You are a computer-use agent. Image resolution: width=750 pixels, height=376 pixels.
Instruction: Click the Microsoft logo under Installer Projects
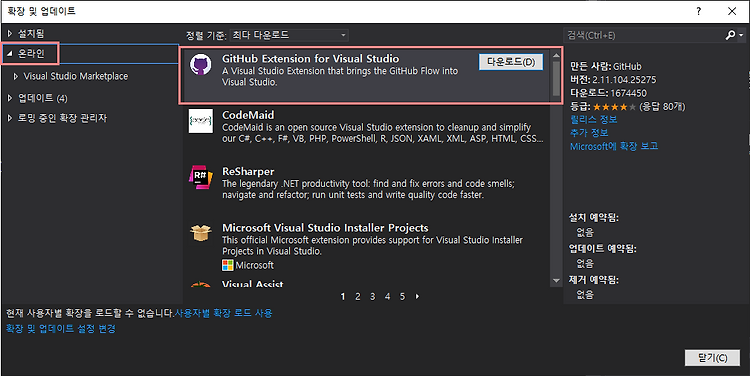[228, 265]
